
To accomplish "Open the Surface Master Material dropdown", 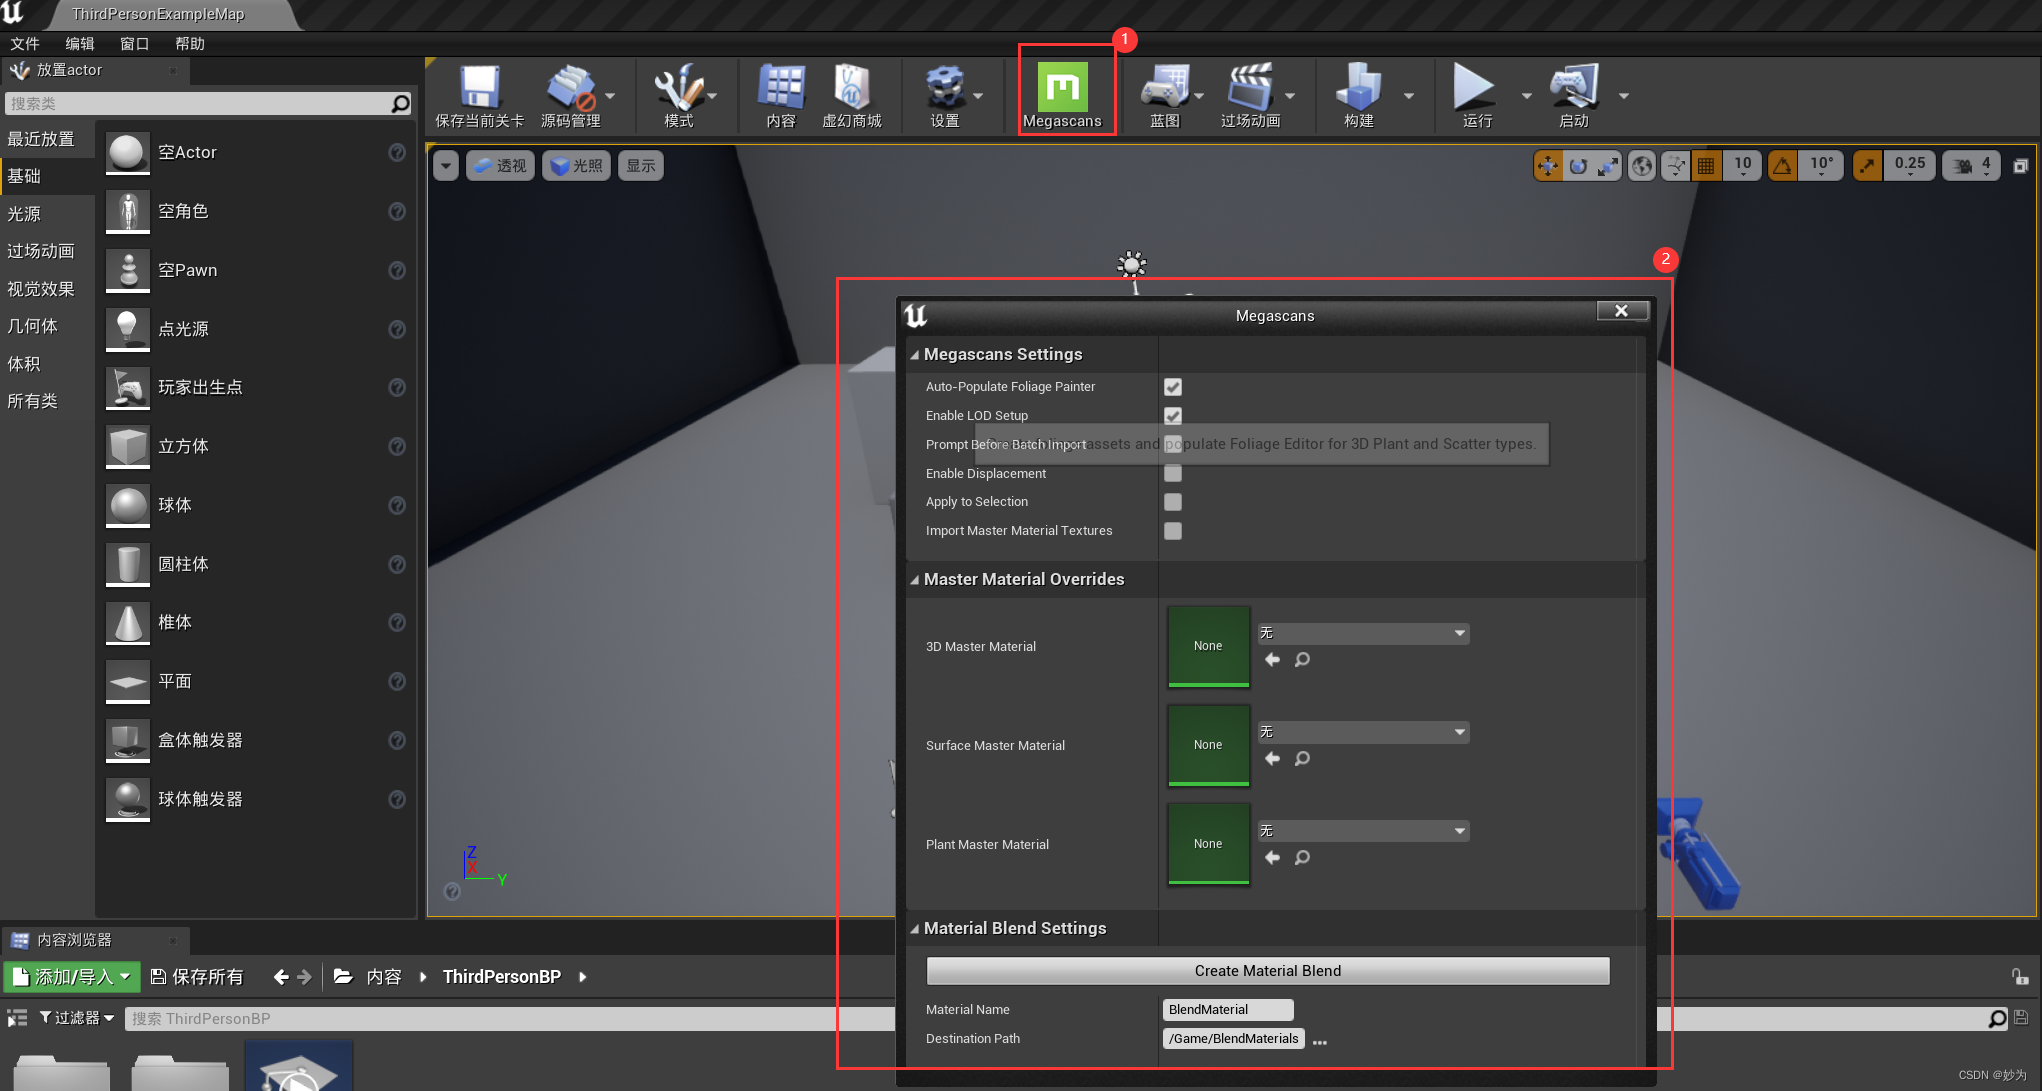I will click(1363, 732).
